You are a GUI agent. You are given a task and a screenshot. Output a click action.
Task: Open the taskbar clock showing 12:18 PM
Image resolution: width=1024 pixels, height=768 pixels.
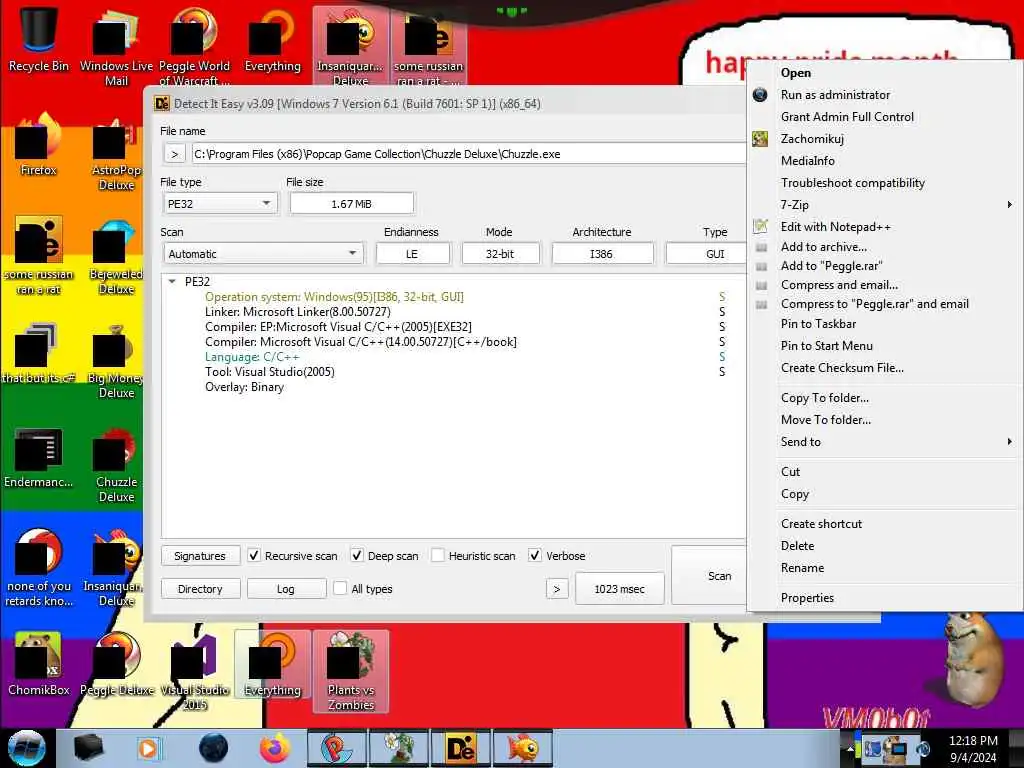(x=973, y=748)
